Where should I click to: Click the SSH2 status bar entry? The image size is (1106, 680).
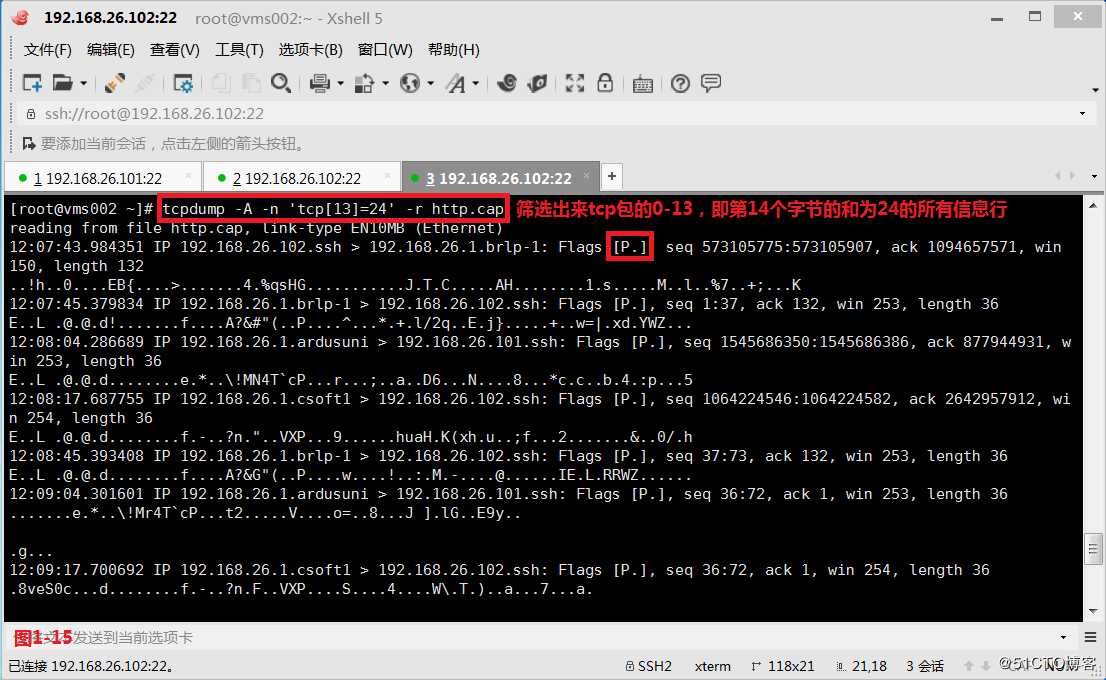[x=648, y=666]
